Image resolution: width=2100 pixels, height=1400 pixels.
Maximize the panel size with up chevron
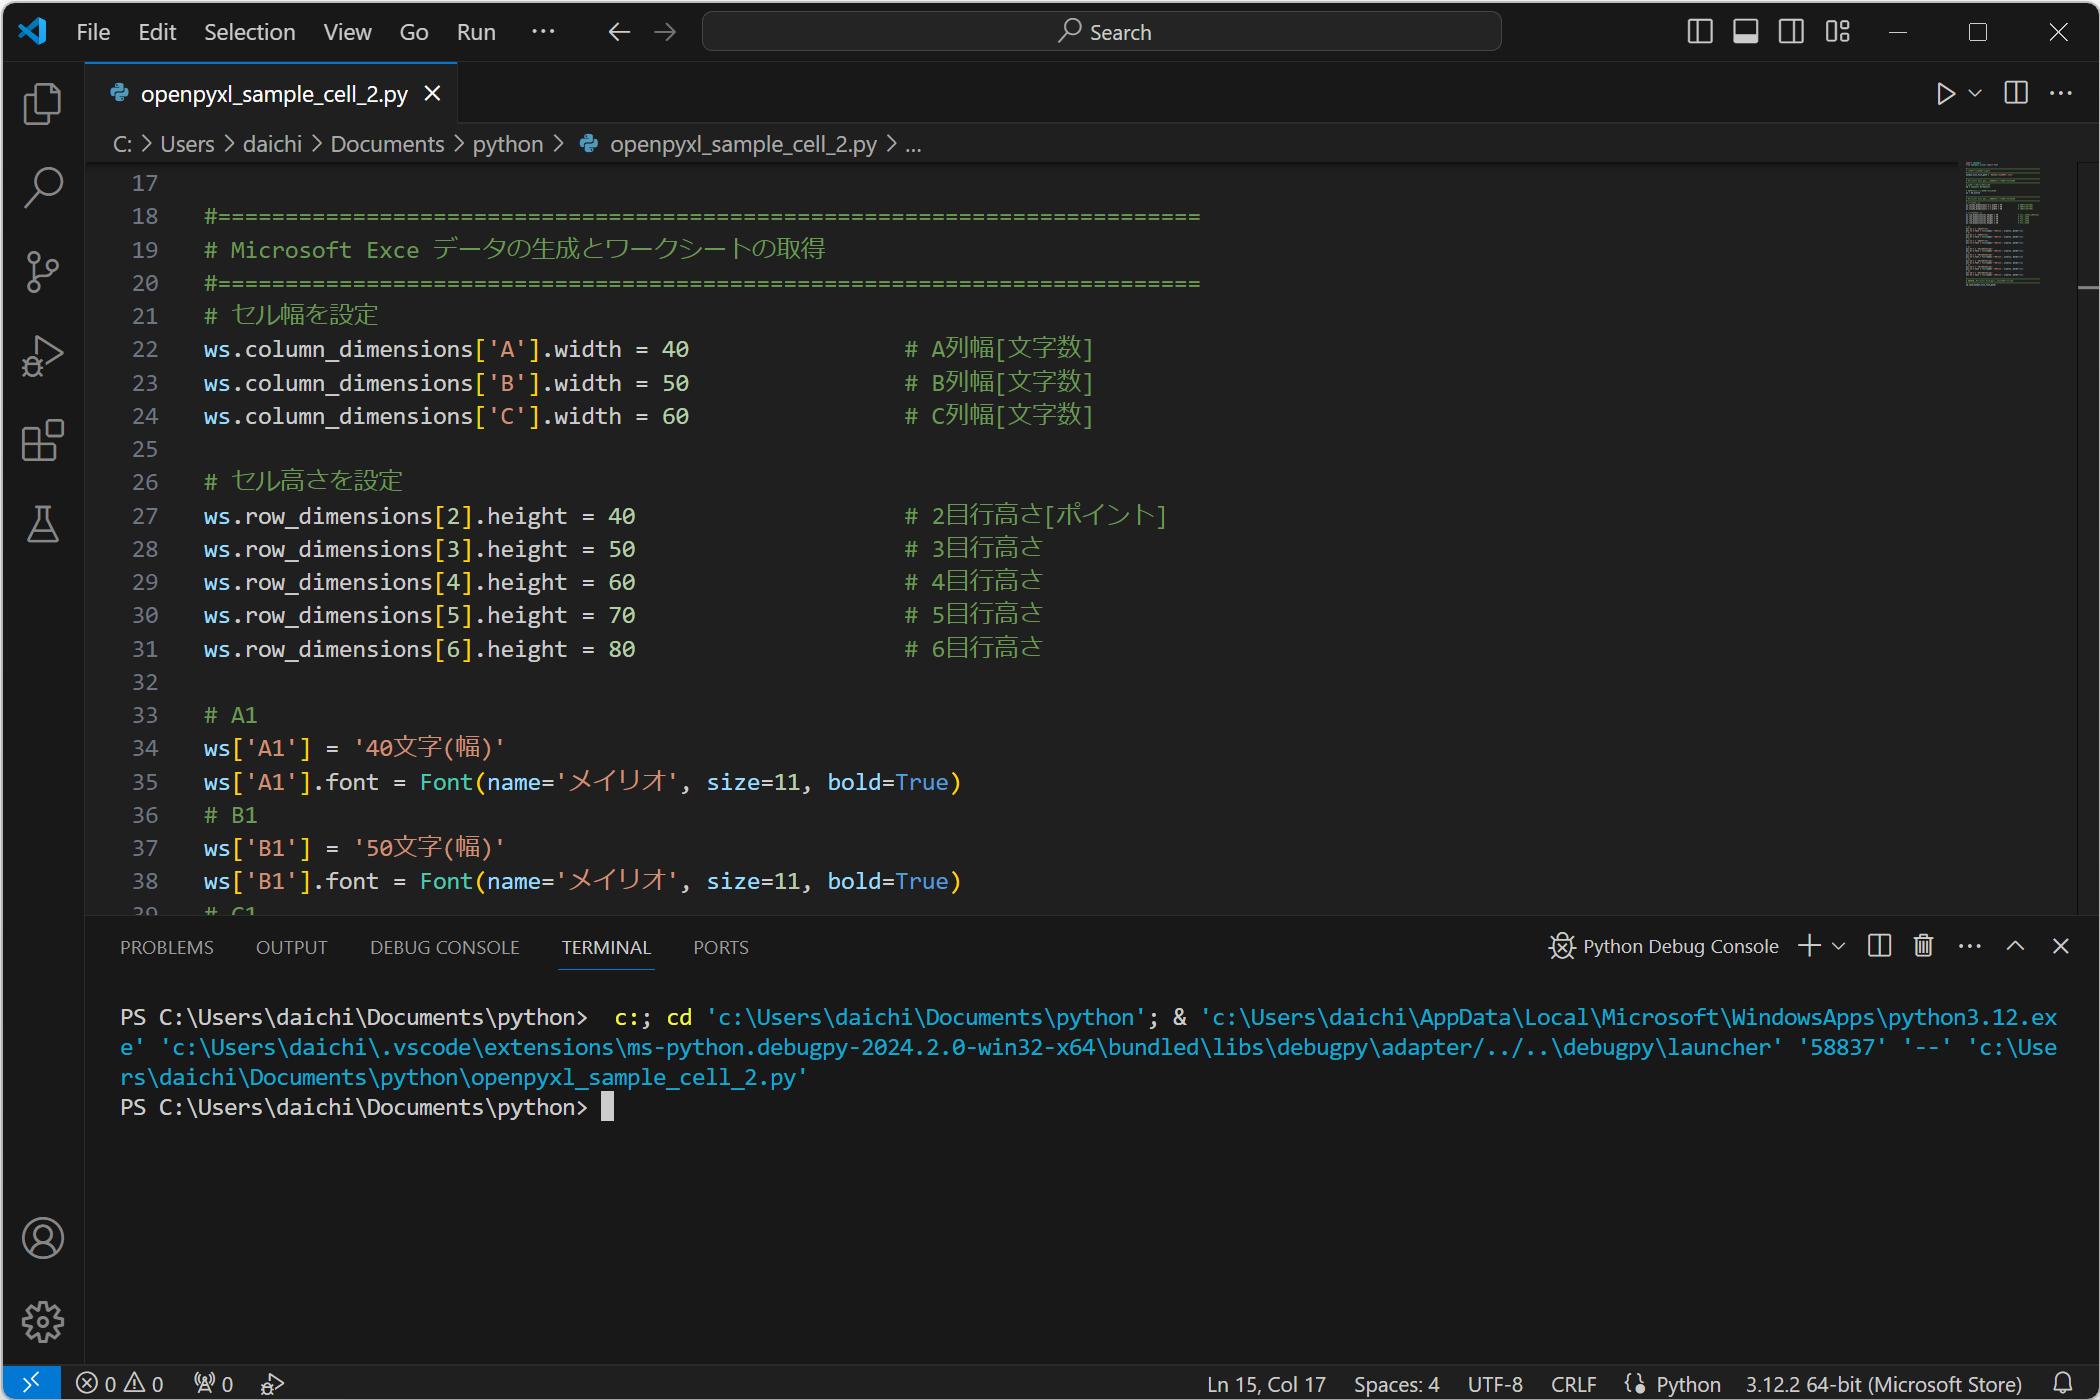pyautogui.click(x=2015, y=946)
